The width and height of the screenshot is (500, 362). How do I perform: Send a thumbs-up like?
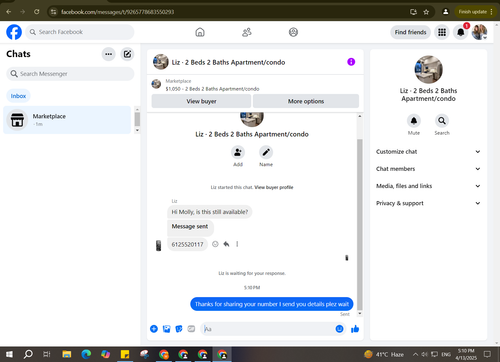coord(355,329)
